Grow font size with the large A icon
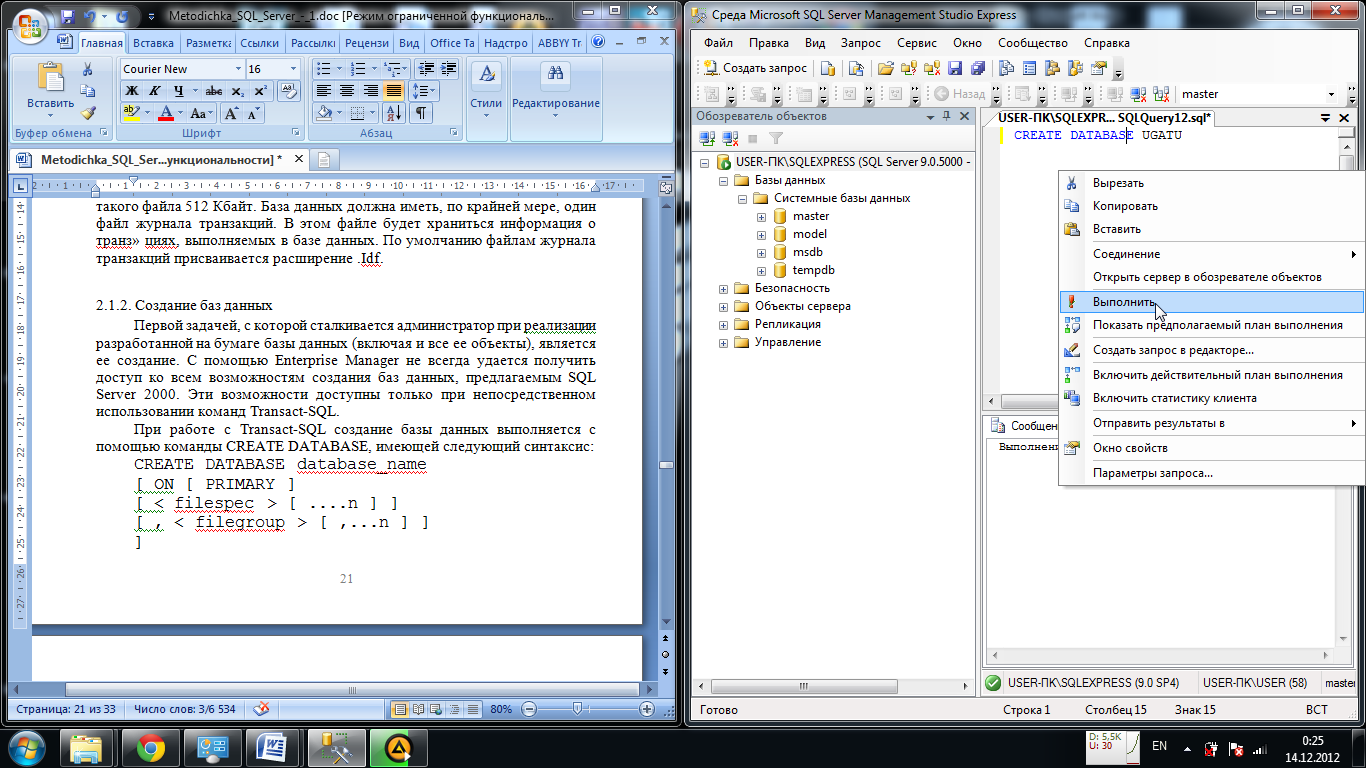The height and width of the screenshot is (768, 1366). click(231, 114)
